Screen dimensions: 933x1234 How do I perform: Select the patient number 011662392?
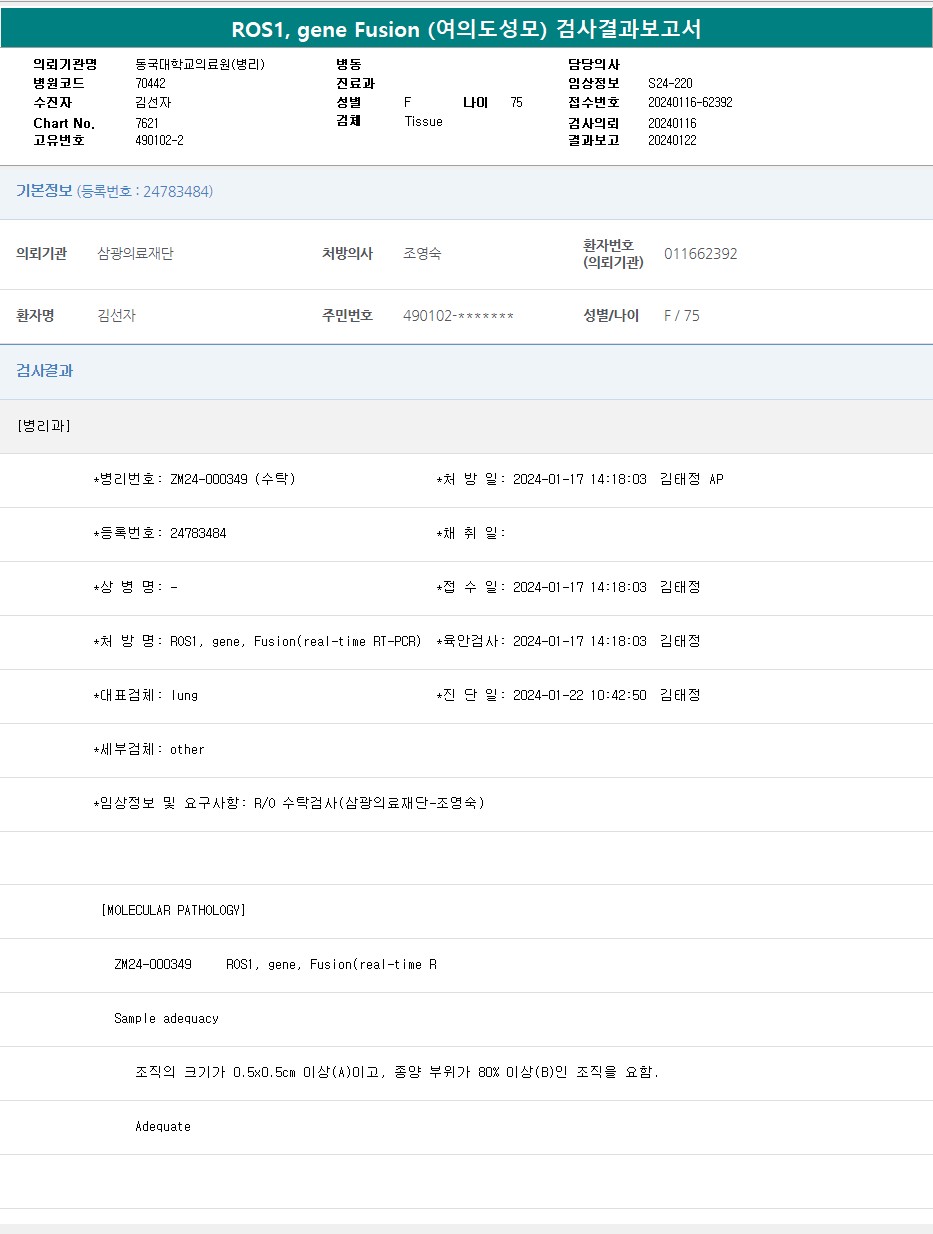pos(700,254)
